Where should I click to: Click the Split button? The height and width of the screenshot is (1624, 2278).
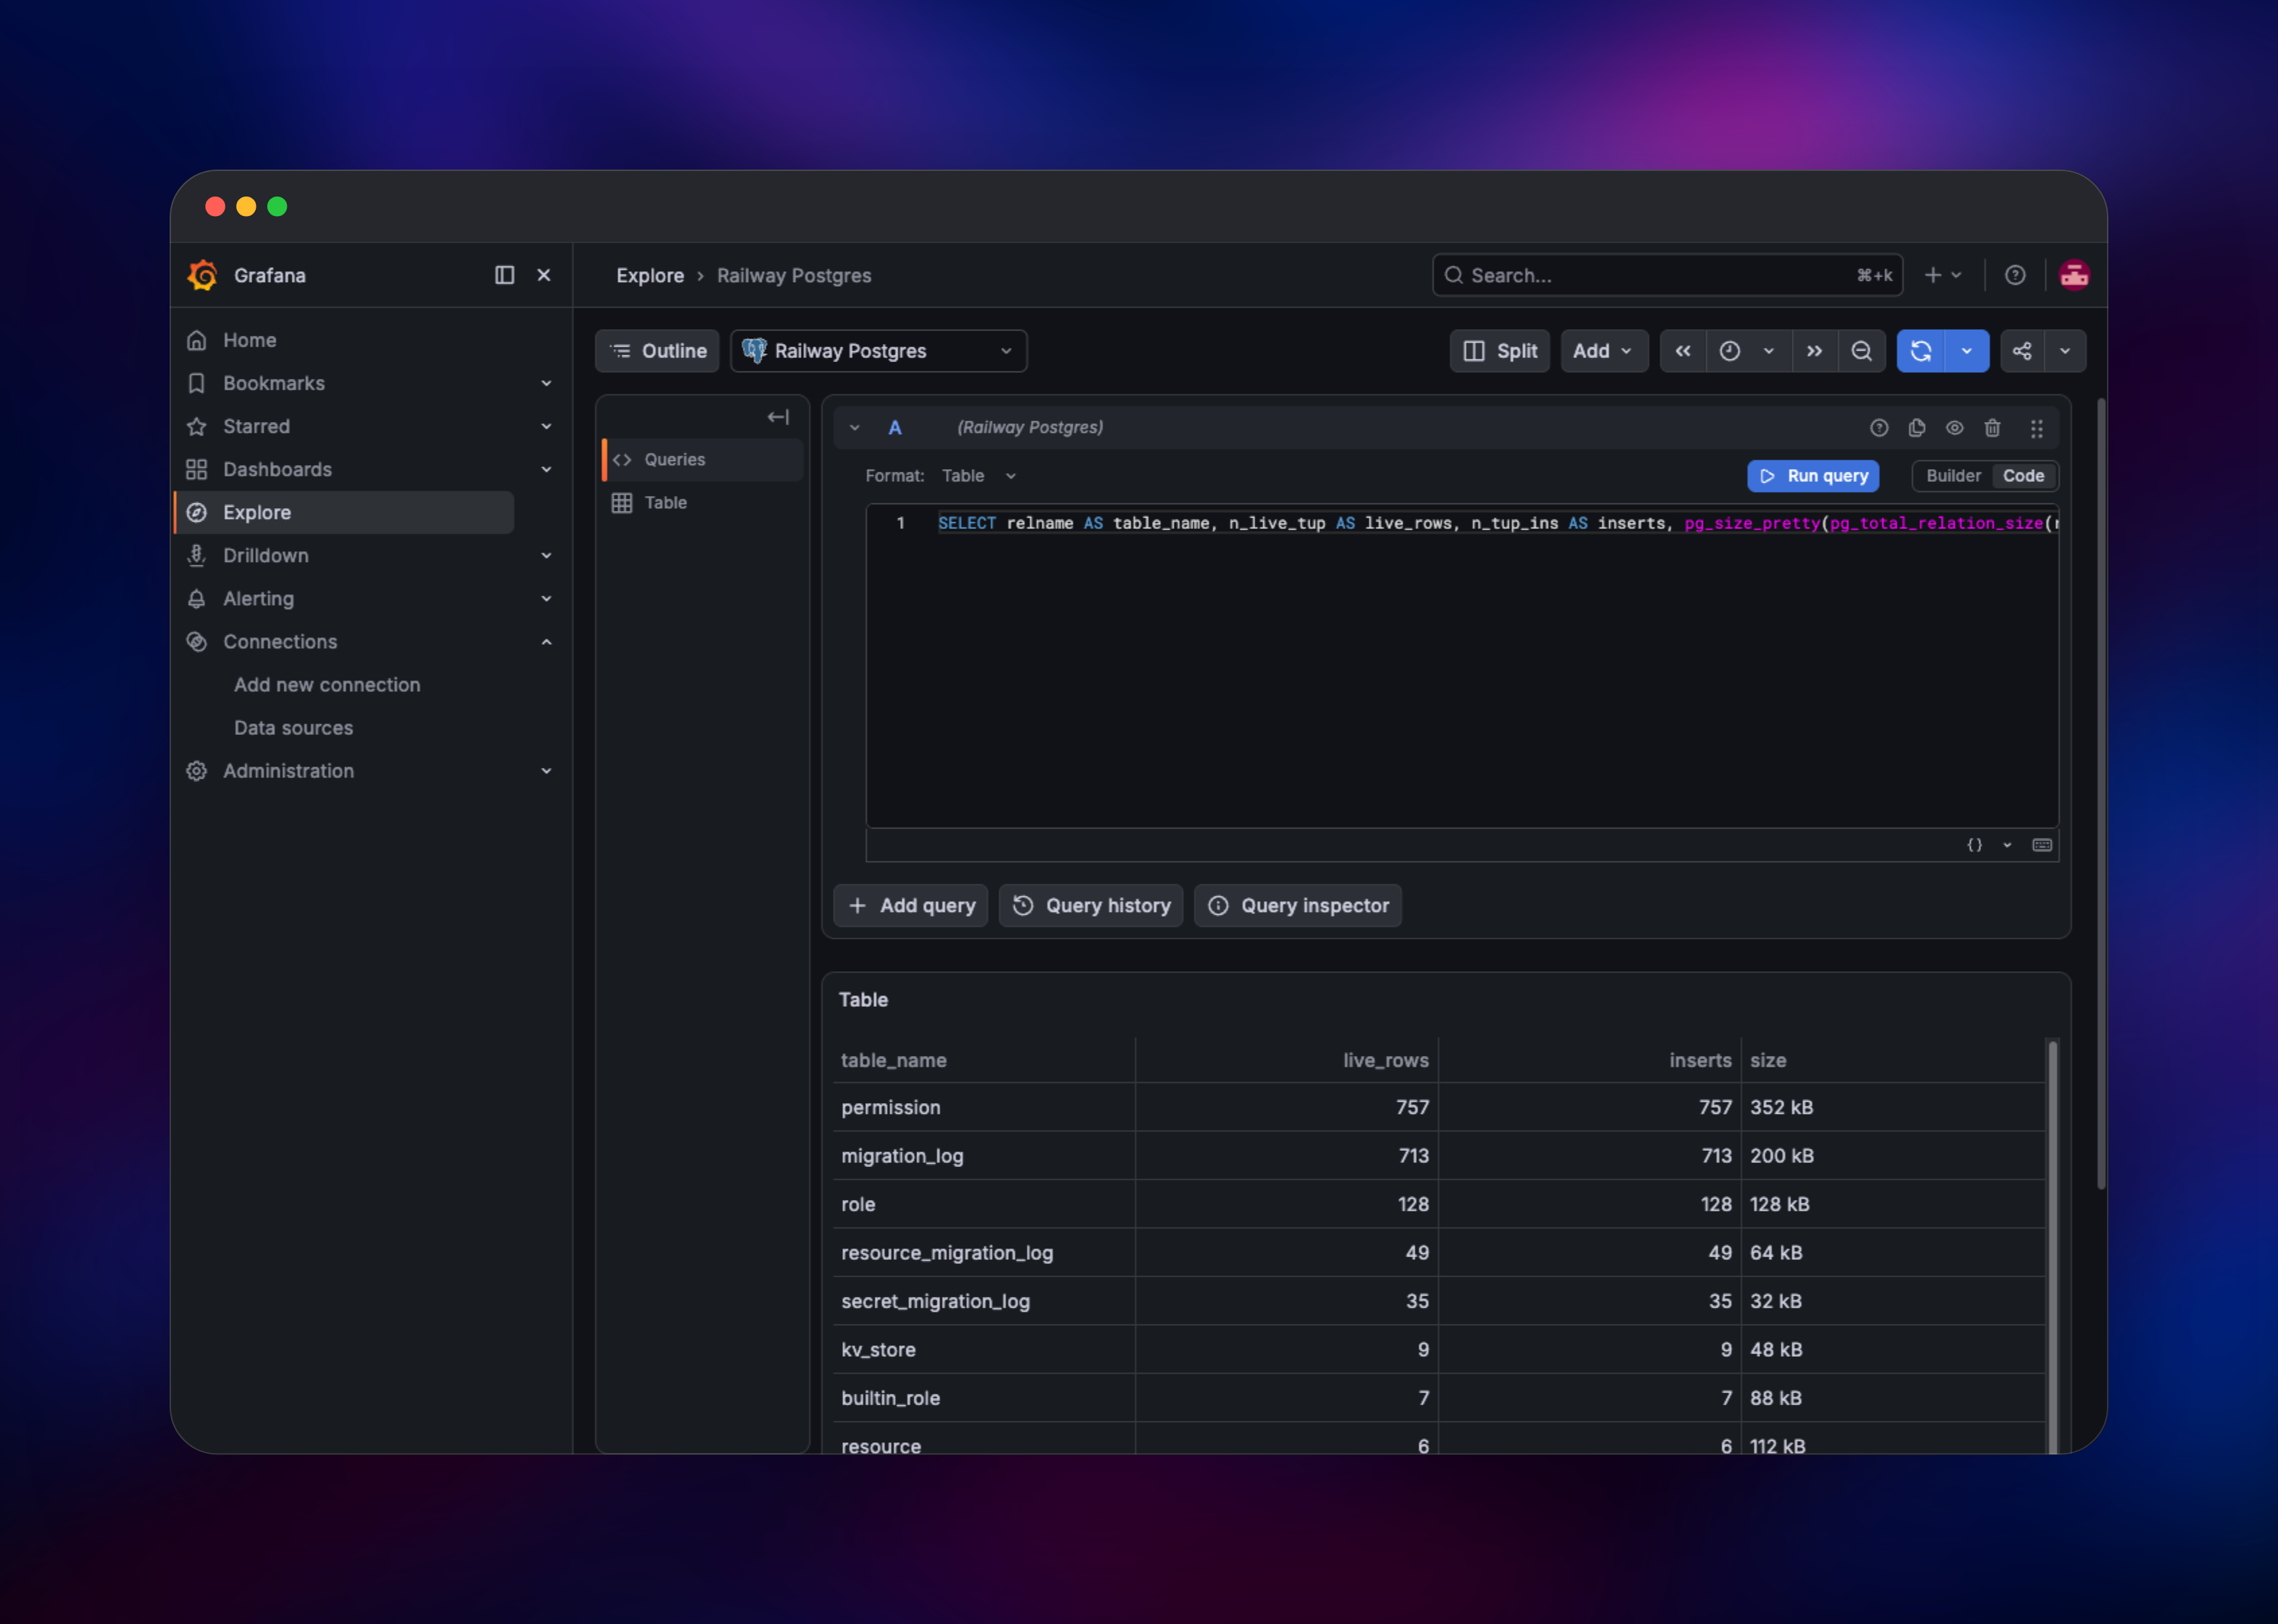tap(1499, 351)
